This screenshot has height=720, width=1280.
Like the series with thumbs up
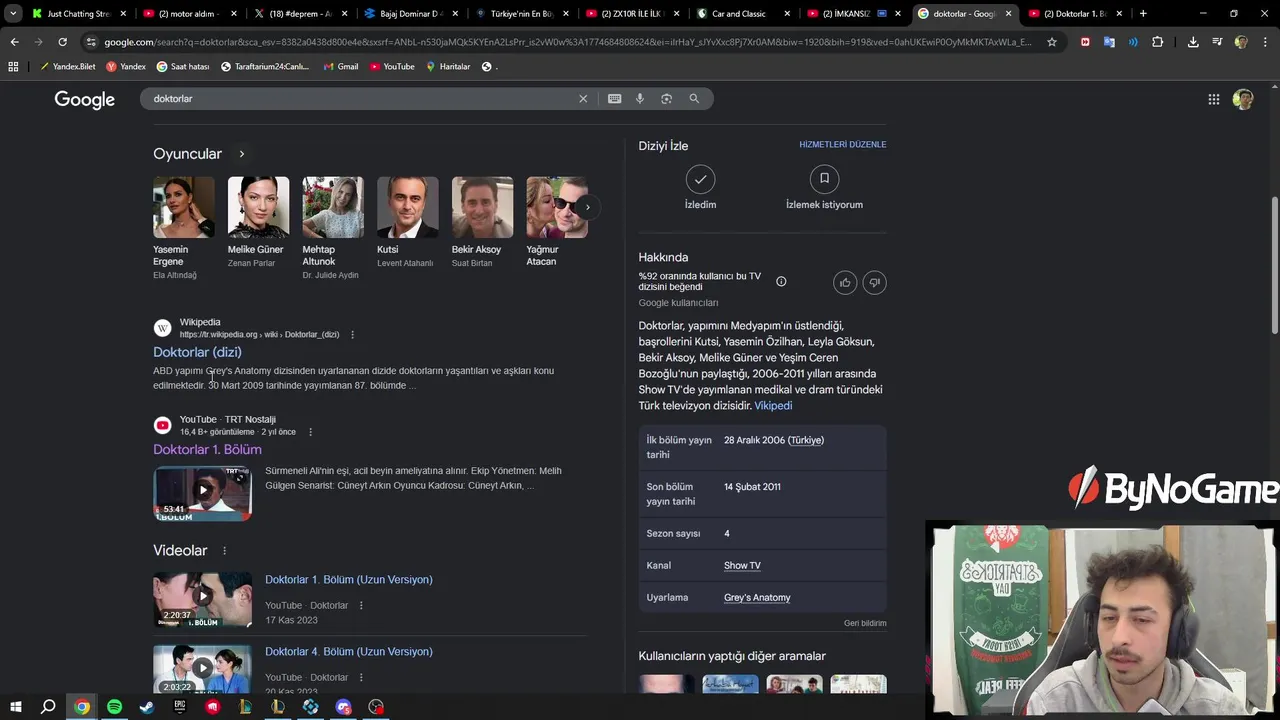(x=845, y=283)
